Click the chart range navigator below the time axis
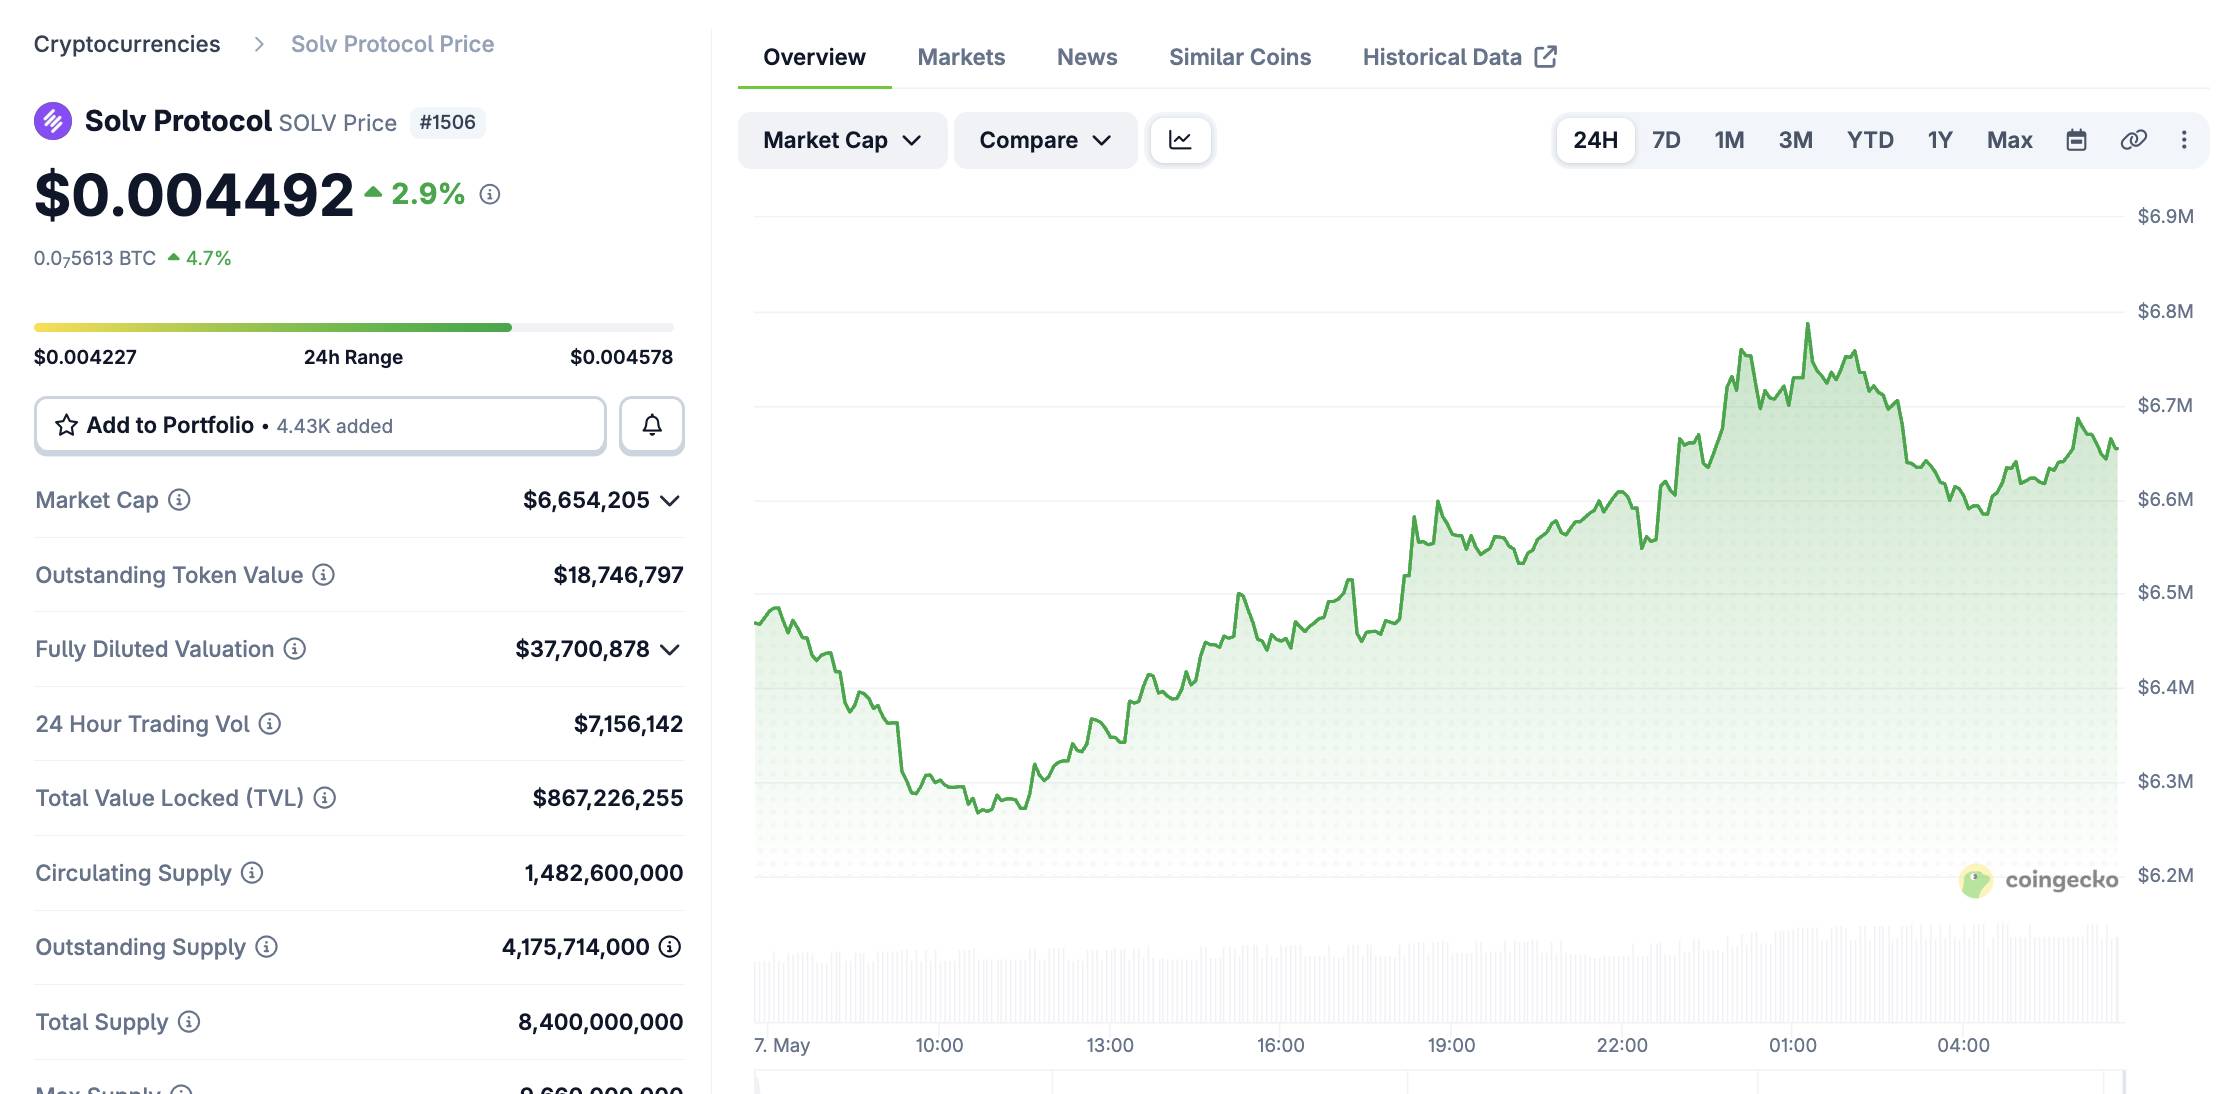The width and height of the screenshot is (2232, 1094). coord(1438,1082)
